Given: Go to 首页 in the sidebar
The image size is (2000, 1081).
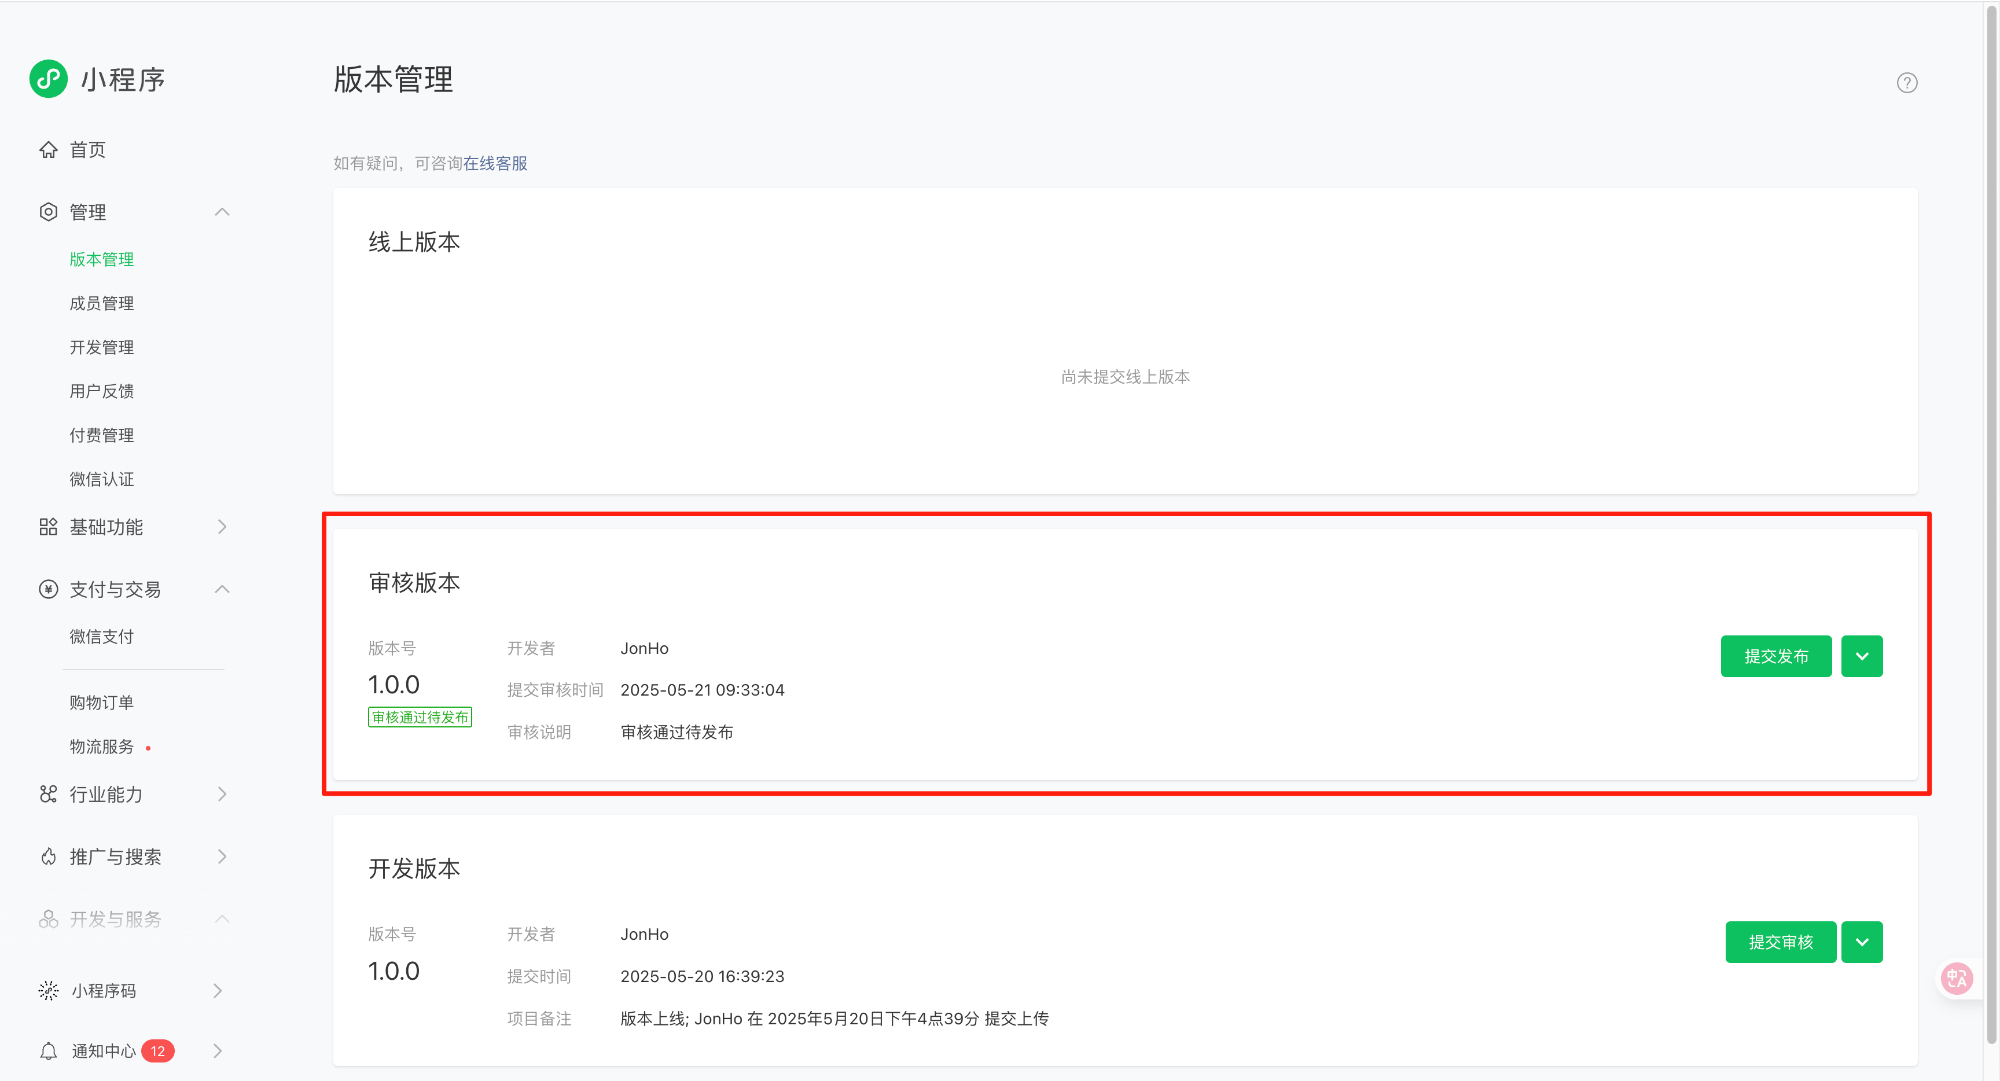Looking at the screenshot, I should coord(88,150).
